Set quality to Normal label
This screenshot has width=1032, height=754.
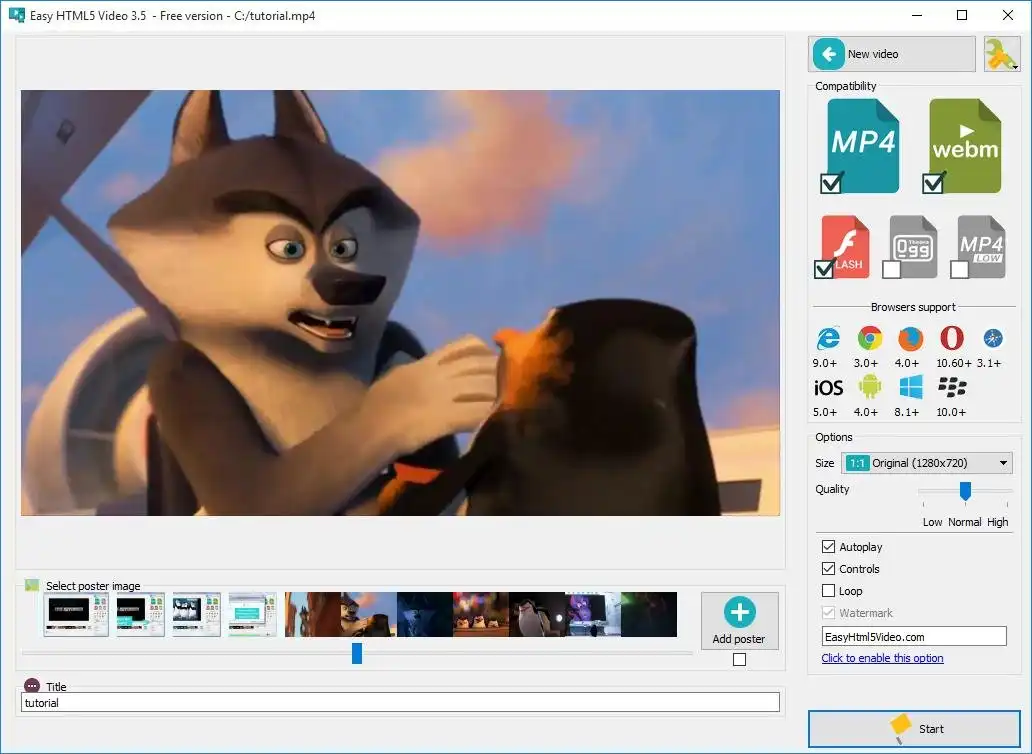[x=964, y=522]
